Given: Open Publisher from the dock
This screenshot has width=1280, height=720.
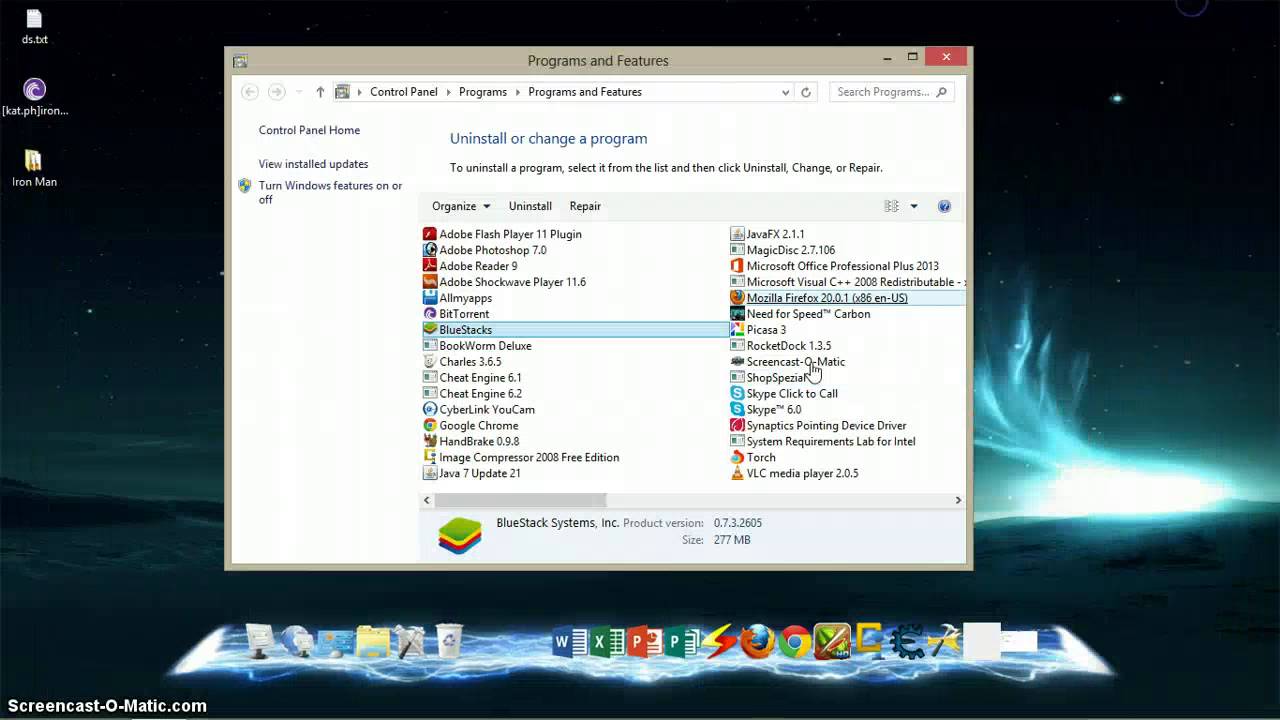Looking at the screenshot, I should pos(682,642).
